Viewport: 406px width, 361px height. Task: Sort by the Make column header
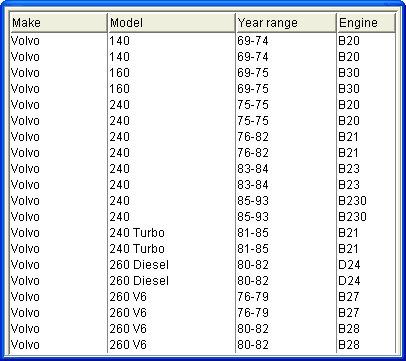(58, 23)
